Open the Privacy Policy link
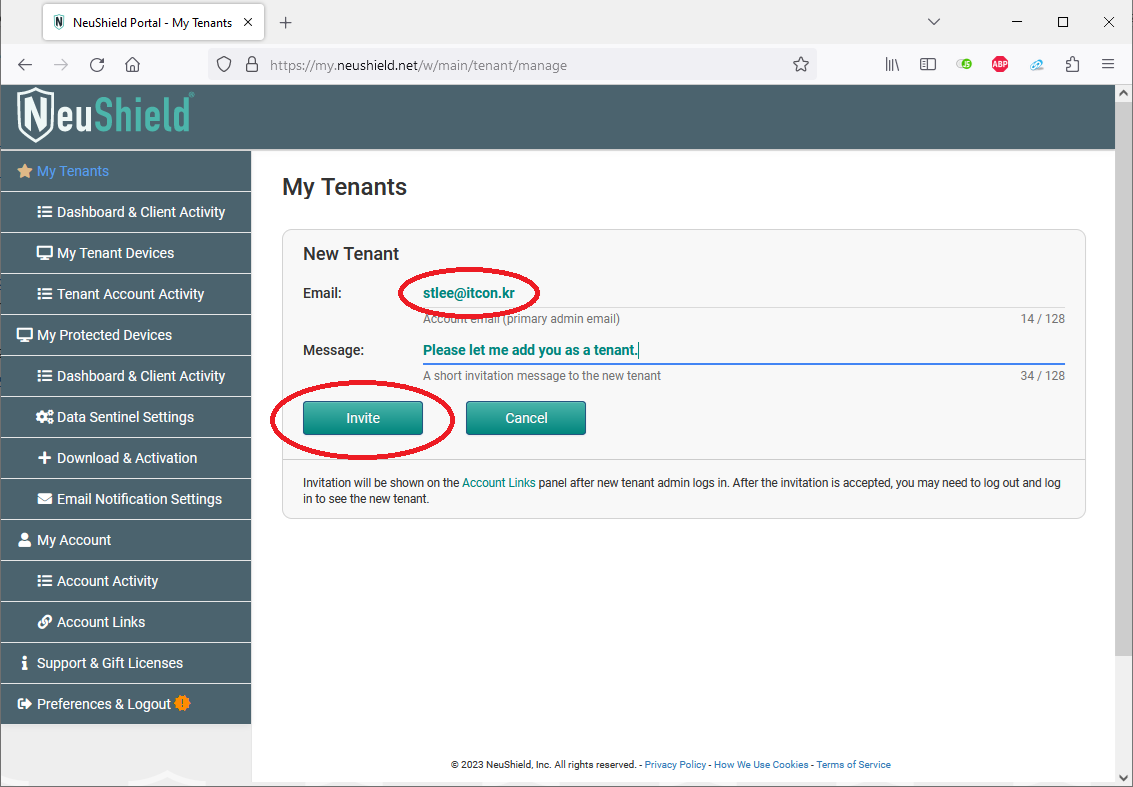The height and width of the screenshot is (787, 1133). pyautogui.click(x=675, y=765)
